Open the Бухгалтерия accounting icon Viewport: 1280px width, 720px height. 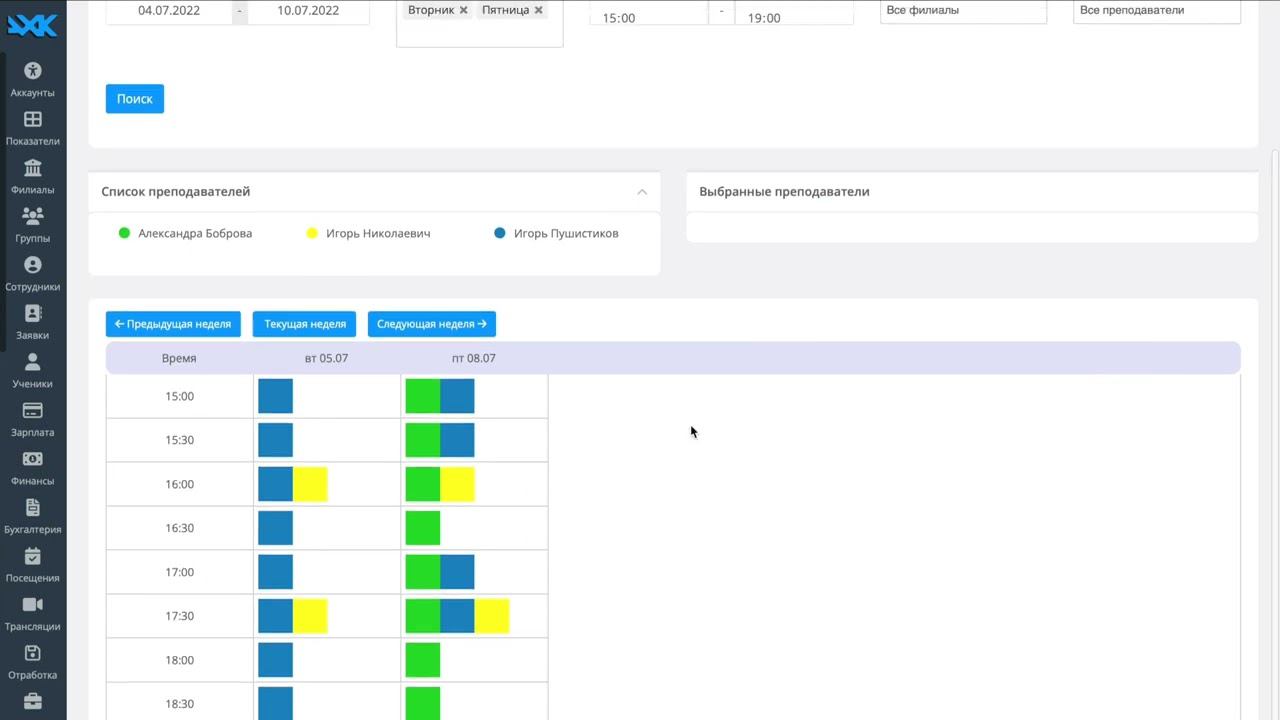coord(32,507)
